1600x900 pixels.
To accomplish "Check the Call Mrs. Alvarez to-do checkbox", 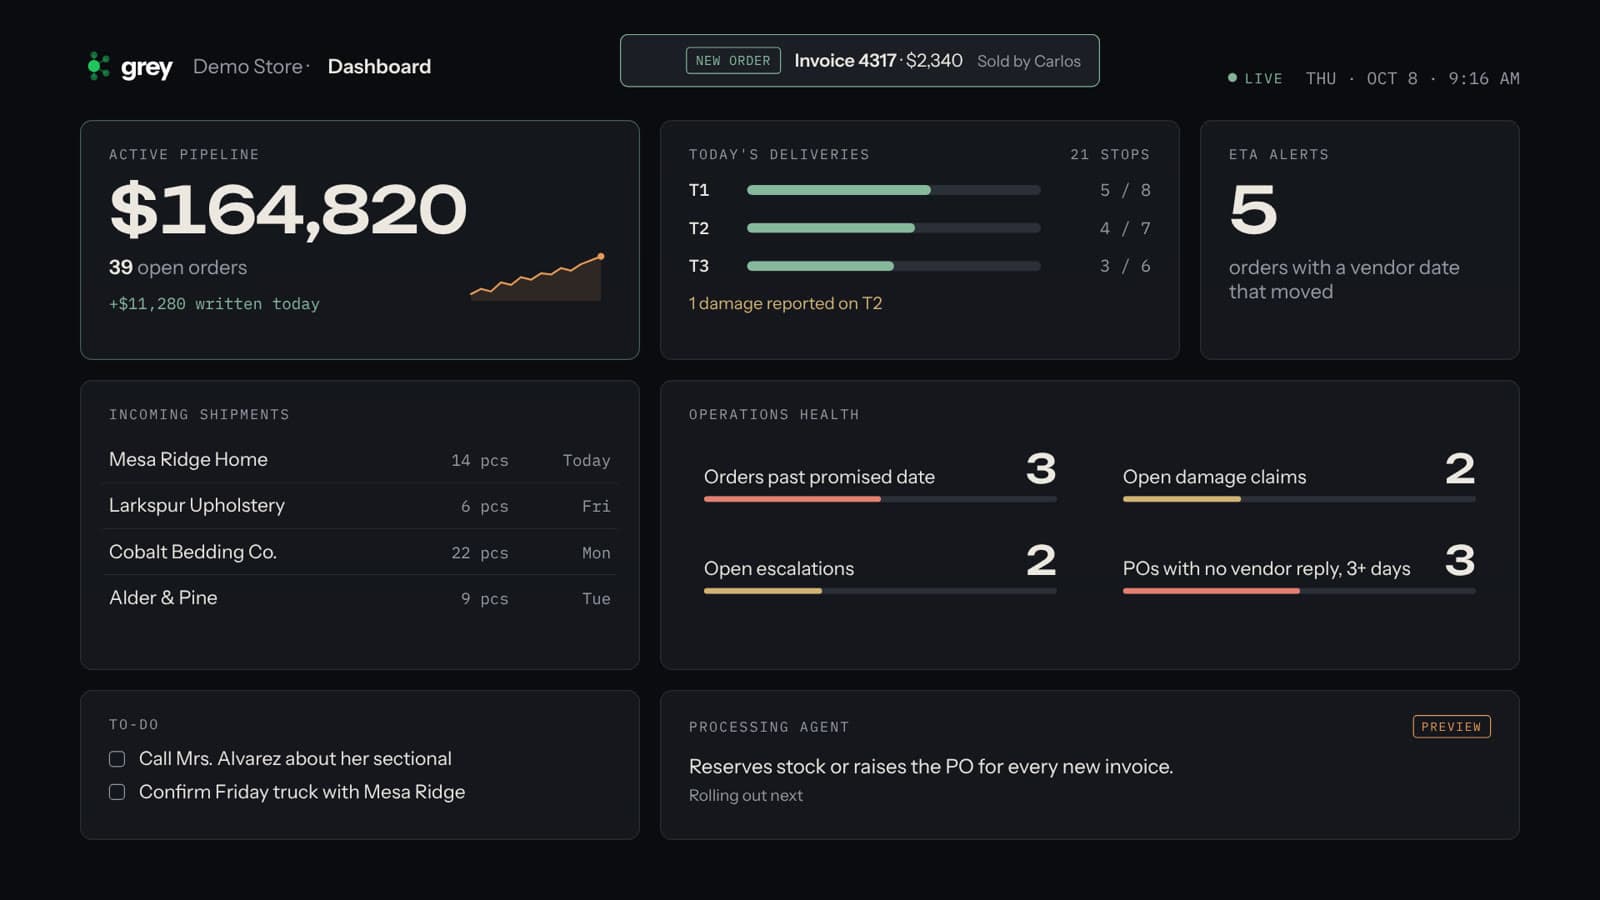I will [117, 759].
